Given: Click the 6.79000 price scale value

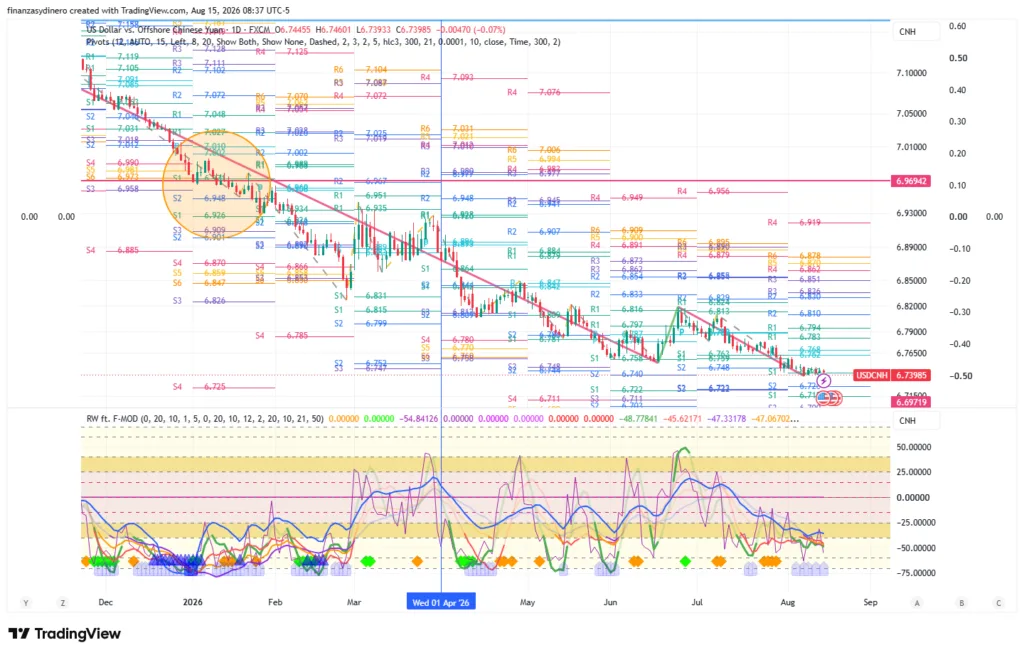Looking at the screenshot, I should [911, 332].
